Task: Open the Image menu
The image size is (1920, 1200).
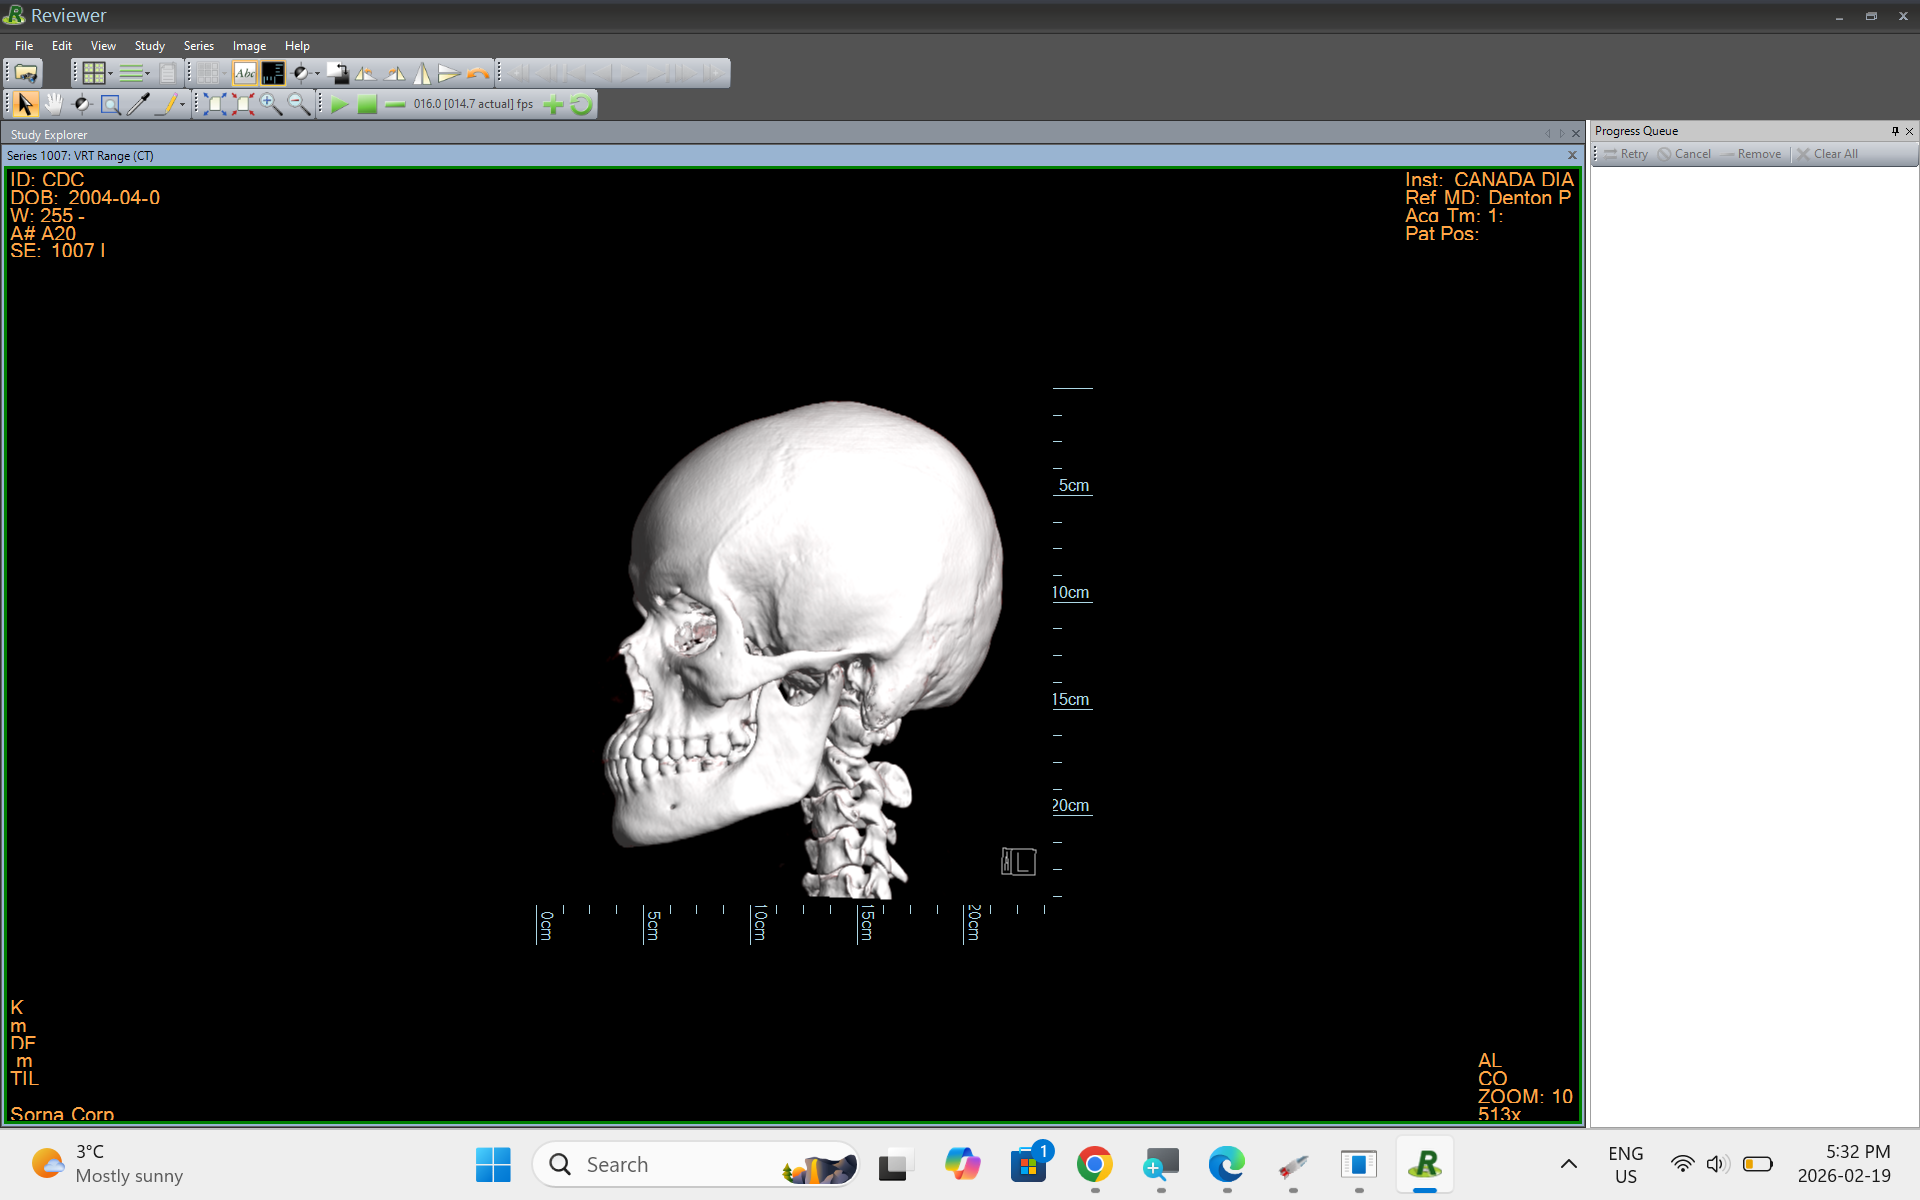Action: coord(249,45)
